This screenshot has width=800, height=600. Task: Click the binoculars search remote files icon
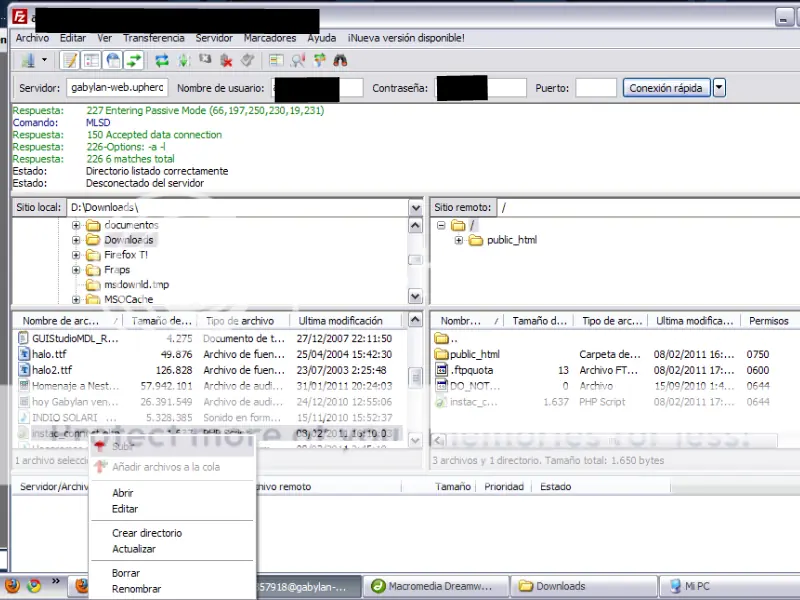point(340,61)
